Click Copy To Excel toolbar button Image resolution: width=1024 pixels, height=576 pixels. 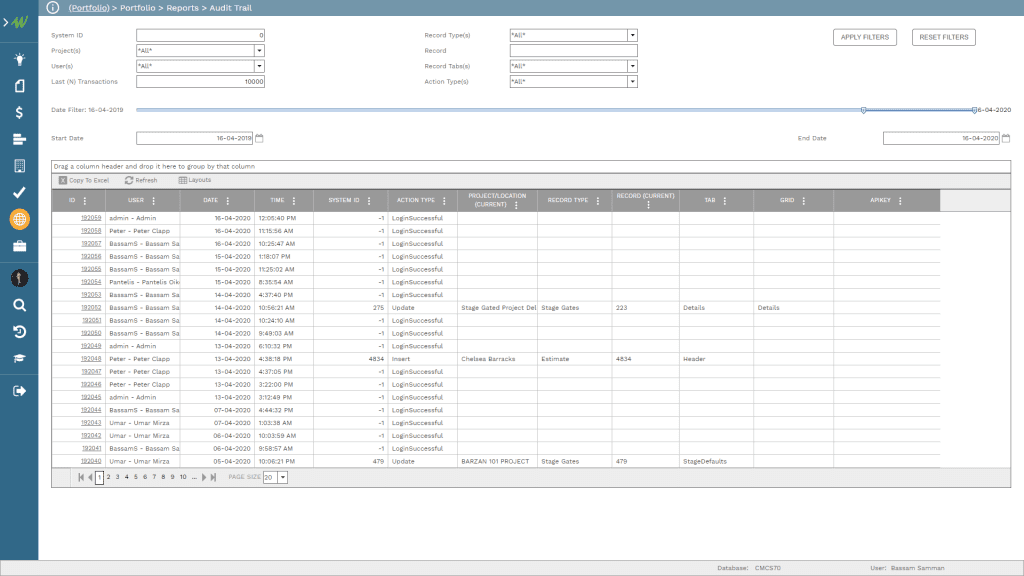pos(84,180)
